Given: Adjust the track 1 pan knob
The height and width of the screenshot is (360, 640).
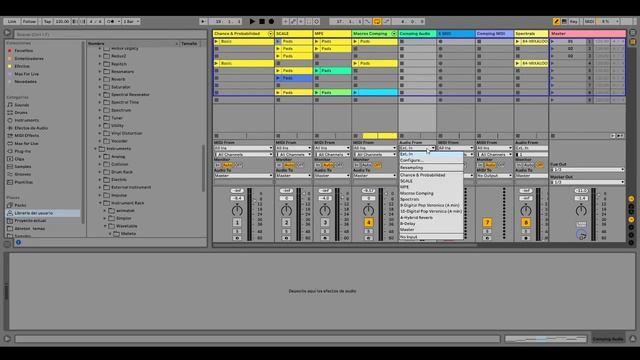Looking at the screenshot, I should [x=237, y=210].
